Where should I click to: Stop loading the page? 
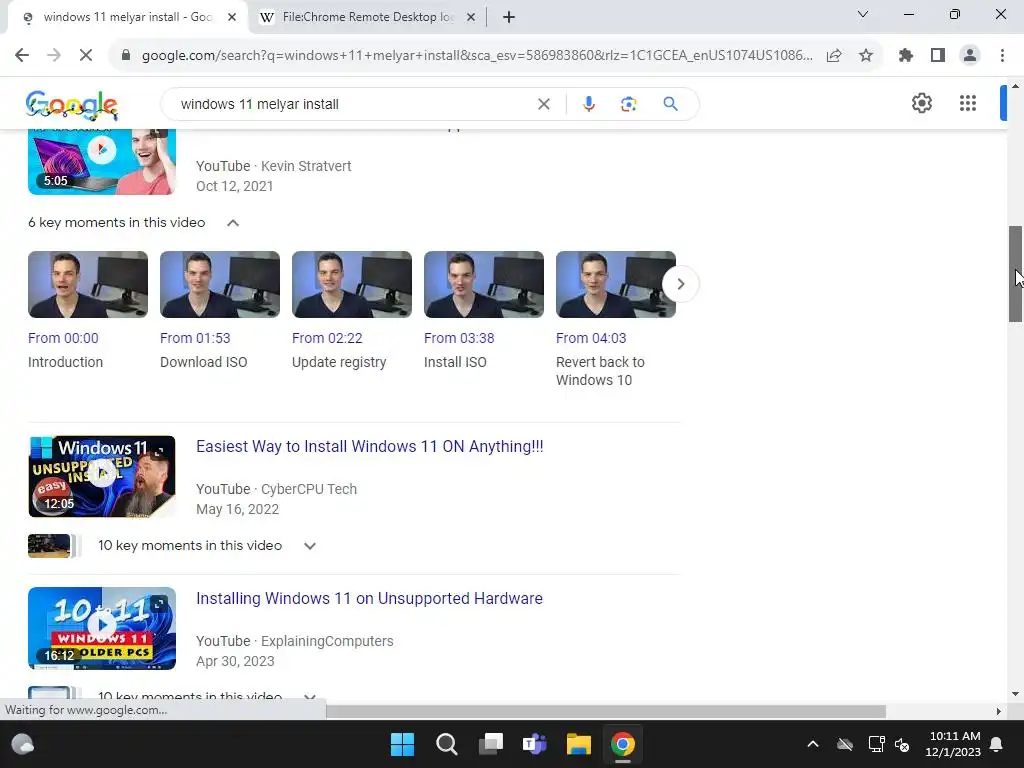[x=86, y=56]
